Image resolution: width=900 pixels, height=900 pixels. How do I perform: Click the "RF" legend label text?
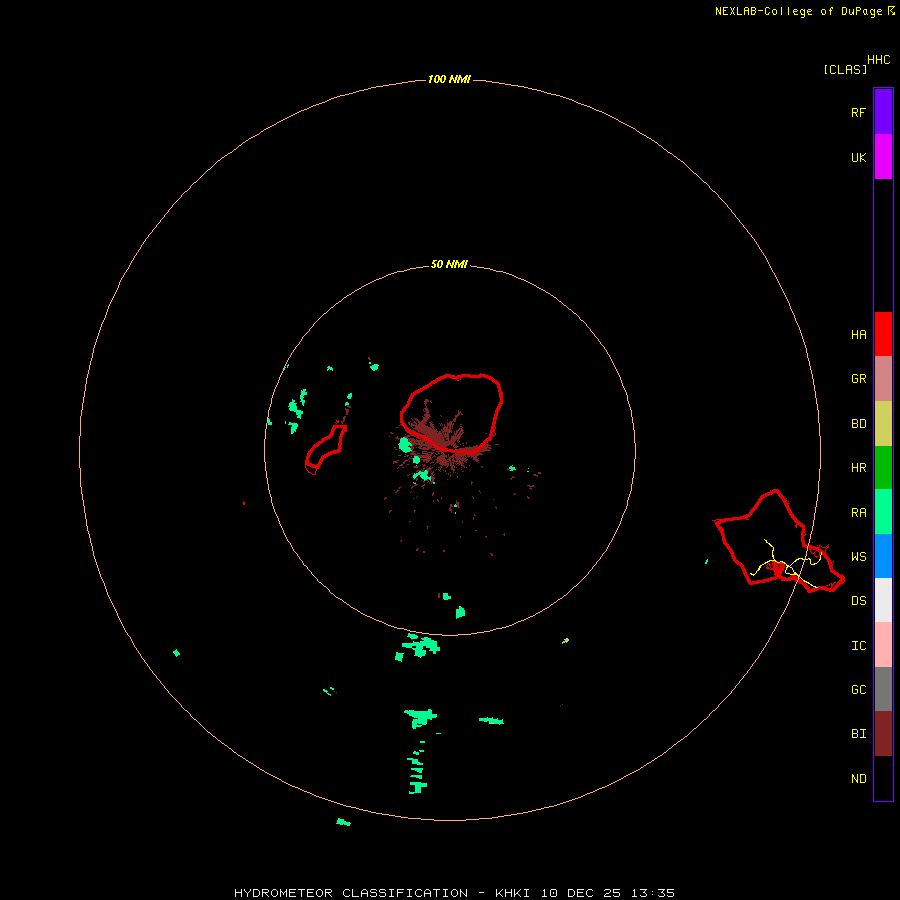[858, 112]
